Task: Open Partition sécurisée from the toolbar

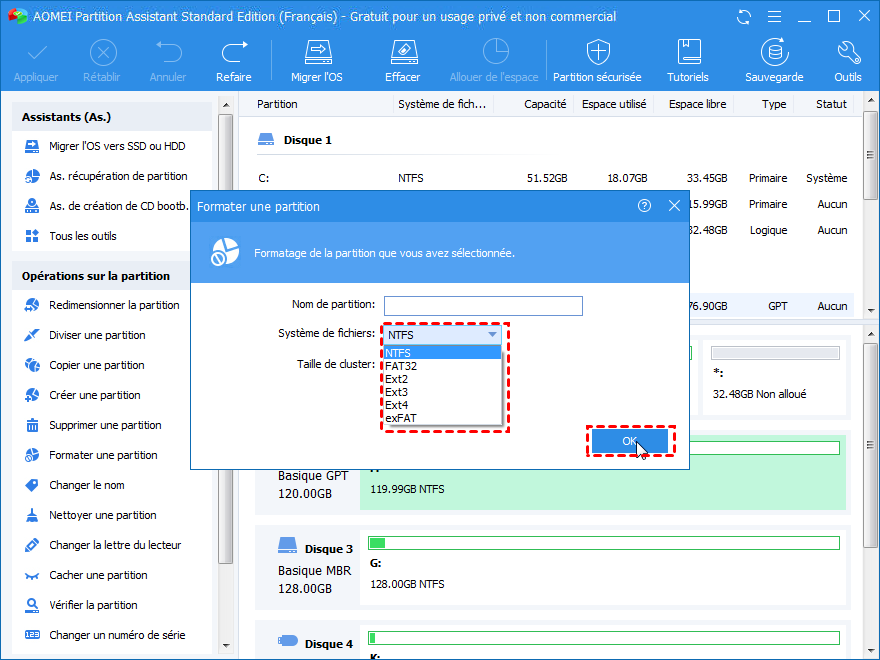Action: click(x=597, y=61)
